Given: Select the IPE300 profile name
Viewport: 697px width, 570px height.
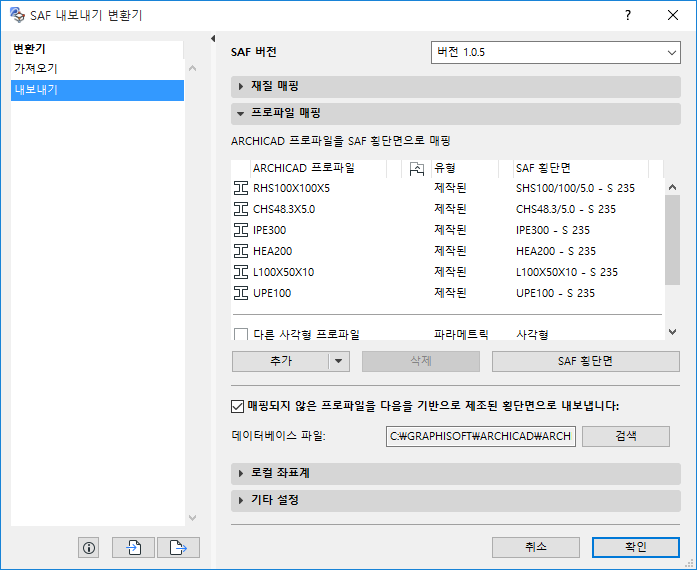Looking at the screenshot, I should pos(269,230).
